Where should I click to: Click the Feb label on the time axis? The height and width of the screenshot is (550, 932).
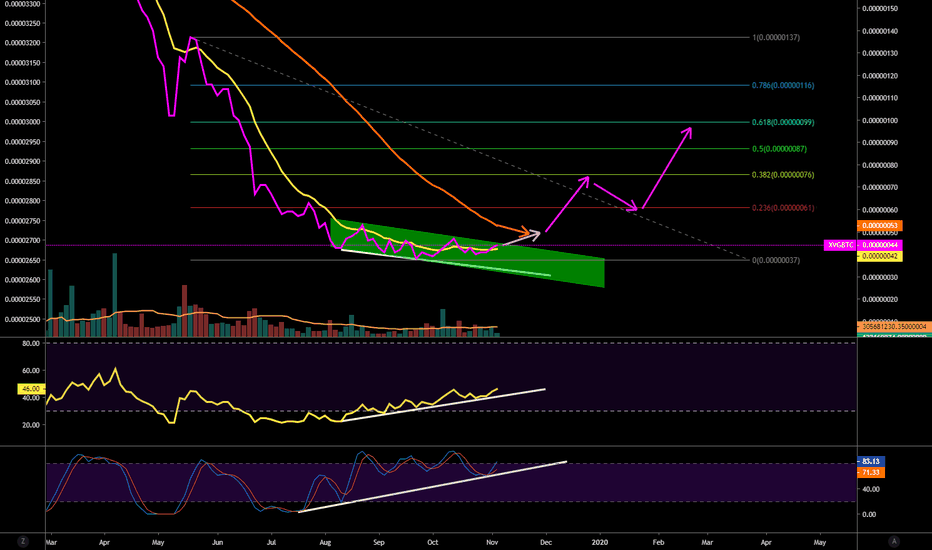coord(658,542)
